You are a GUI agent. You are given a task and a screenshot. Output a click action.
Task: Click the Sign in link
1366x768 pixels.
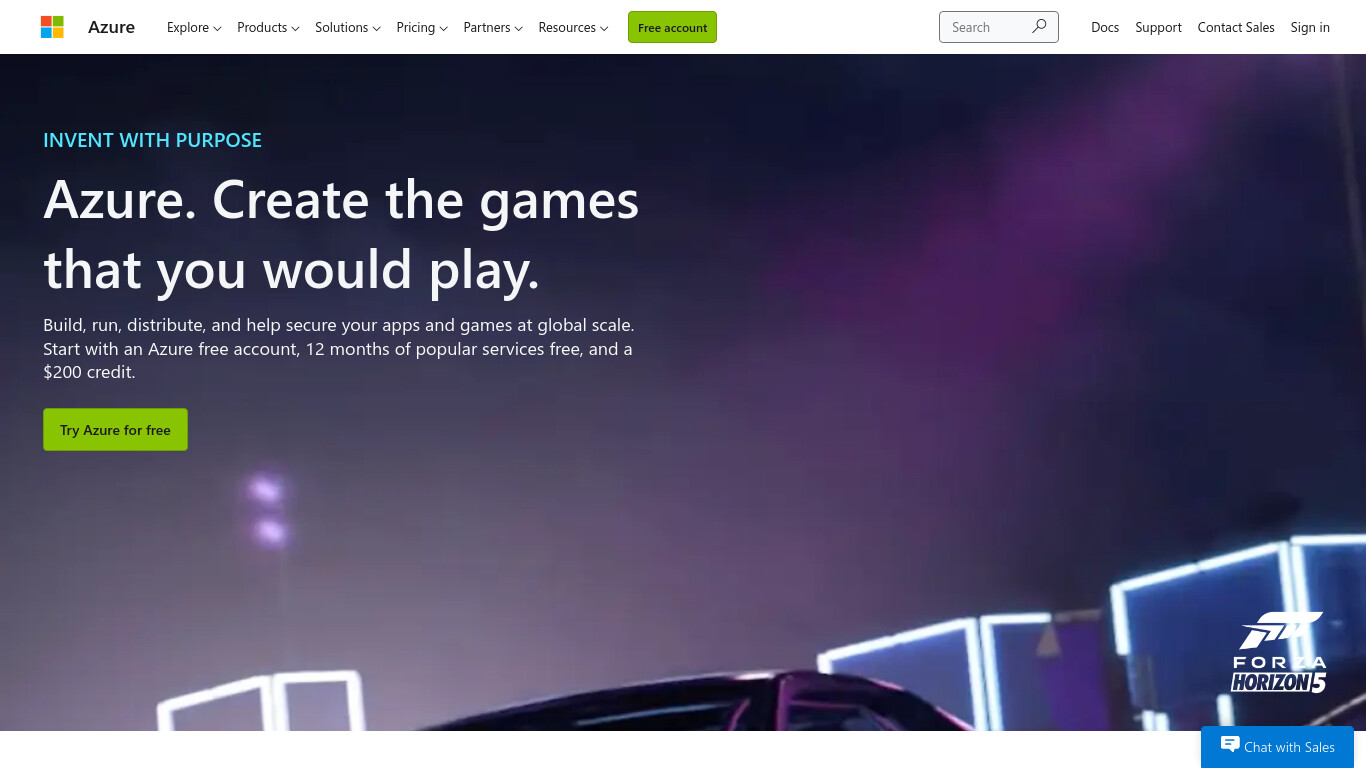coord(1310,27)
